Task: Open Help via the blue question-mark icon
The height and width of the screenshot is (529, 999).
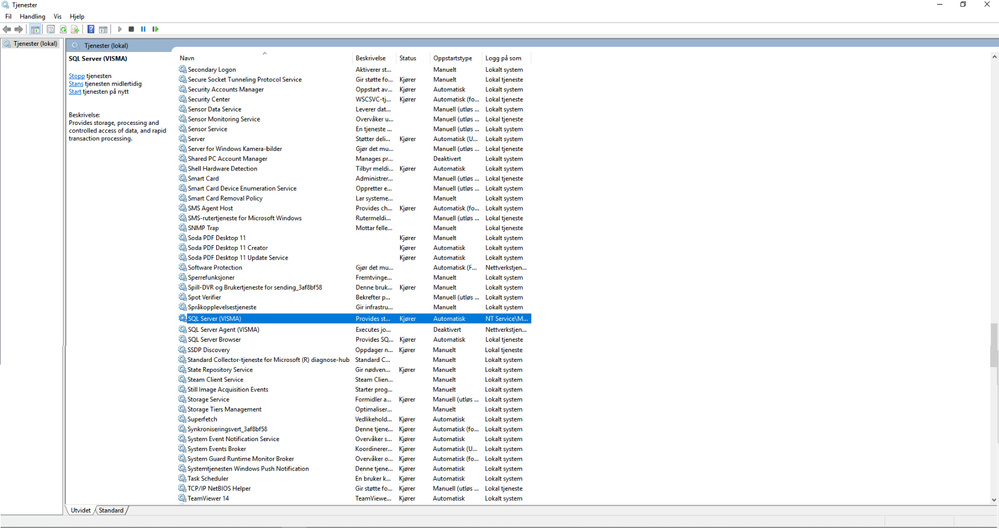Action: (x=91, y=29)
